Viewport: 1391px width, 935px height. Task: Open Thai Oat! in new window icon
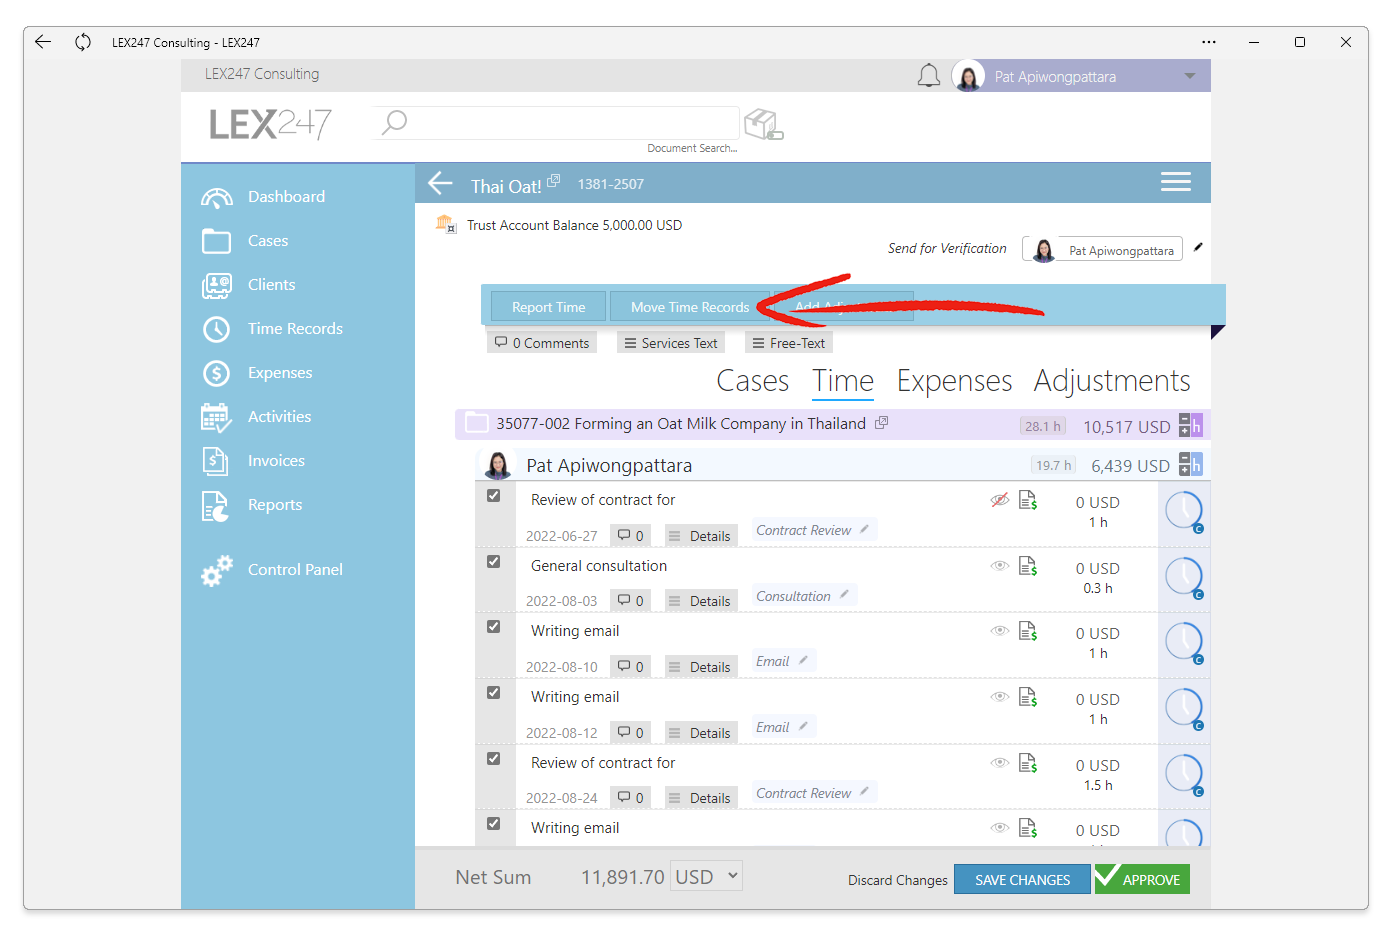click(553, 180)
